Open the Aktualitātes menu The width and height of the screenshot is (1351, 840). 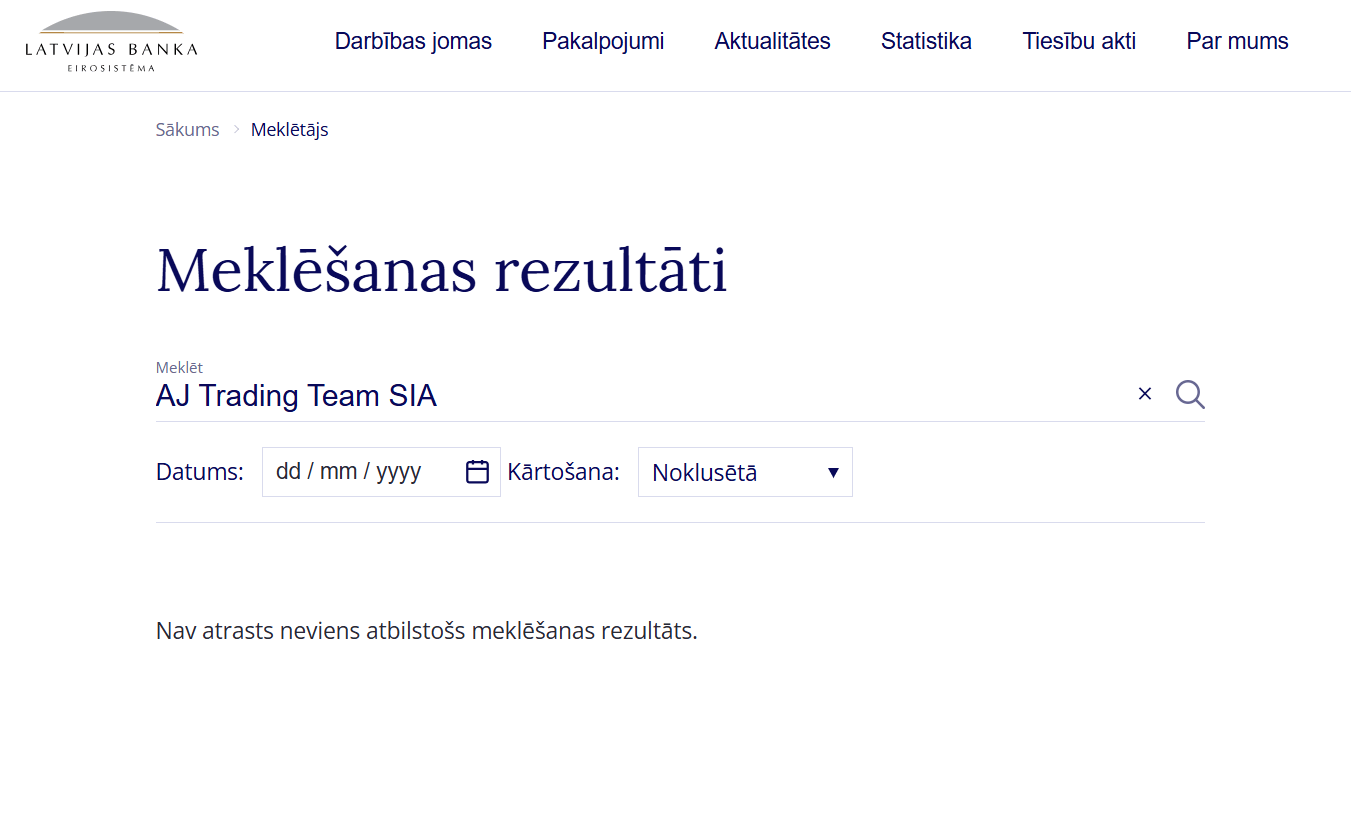[772, 41]
